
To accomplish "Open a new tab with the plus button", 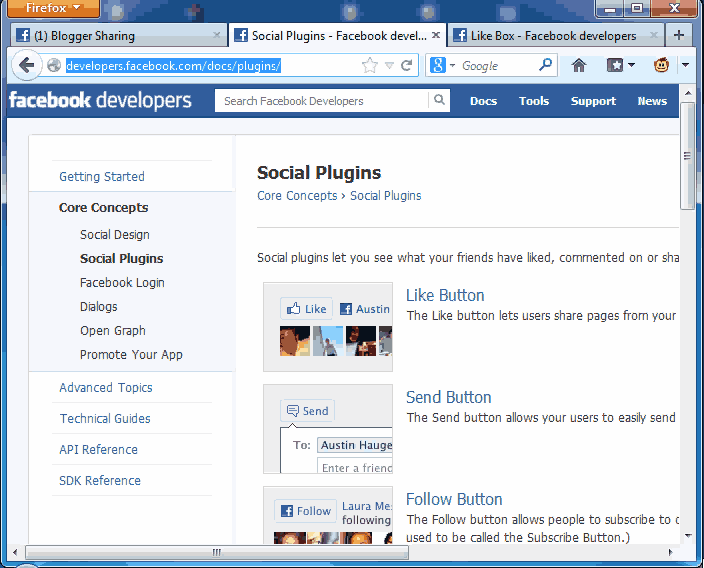I will 679,35.
